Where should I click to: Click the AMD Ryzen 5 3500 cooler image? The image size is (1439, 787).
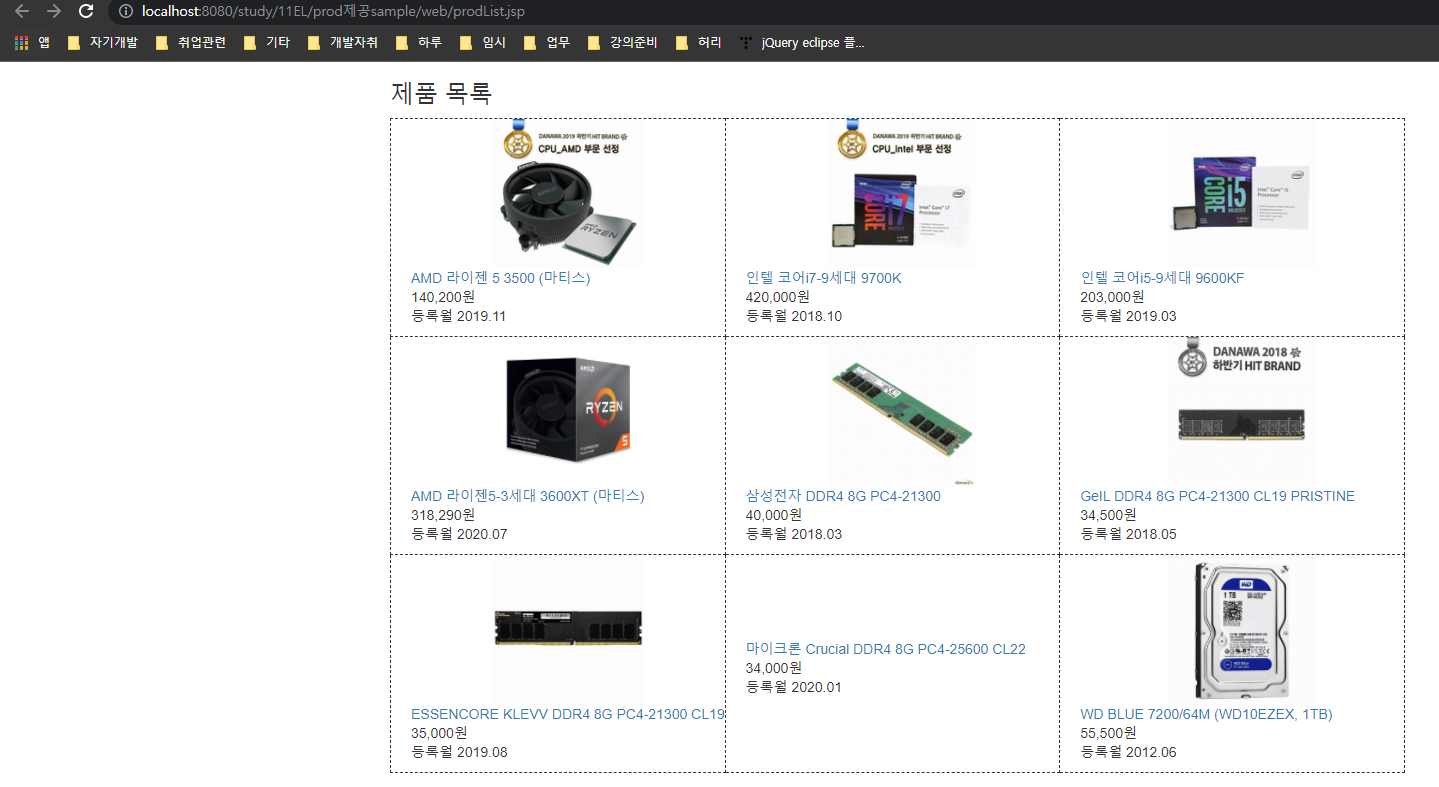click(x=568, y=194)
